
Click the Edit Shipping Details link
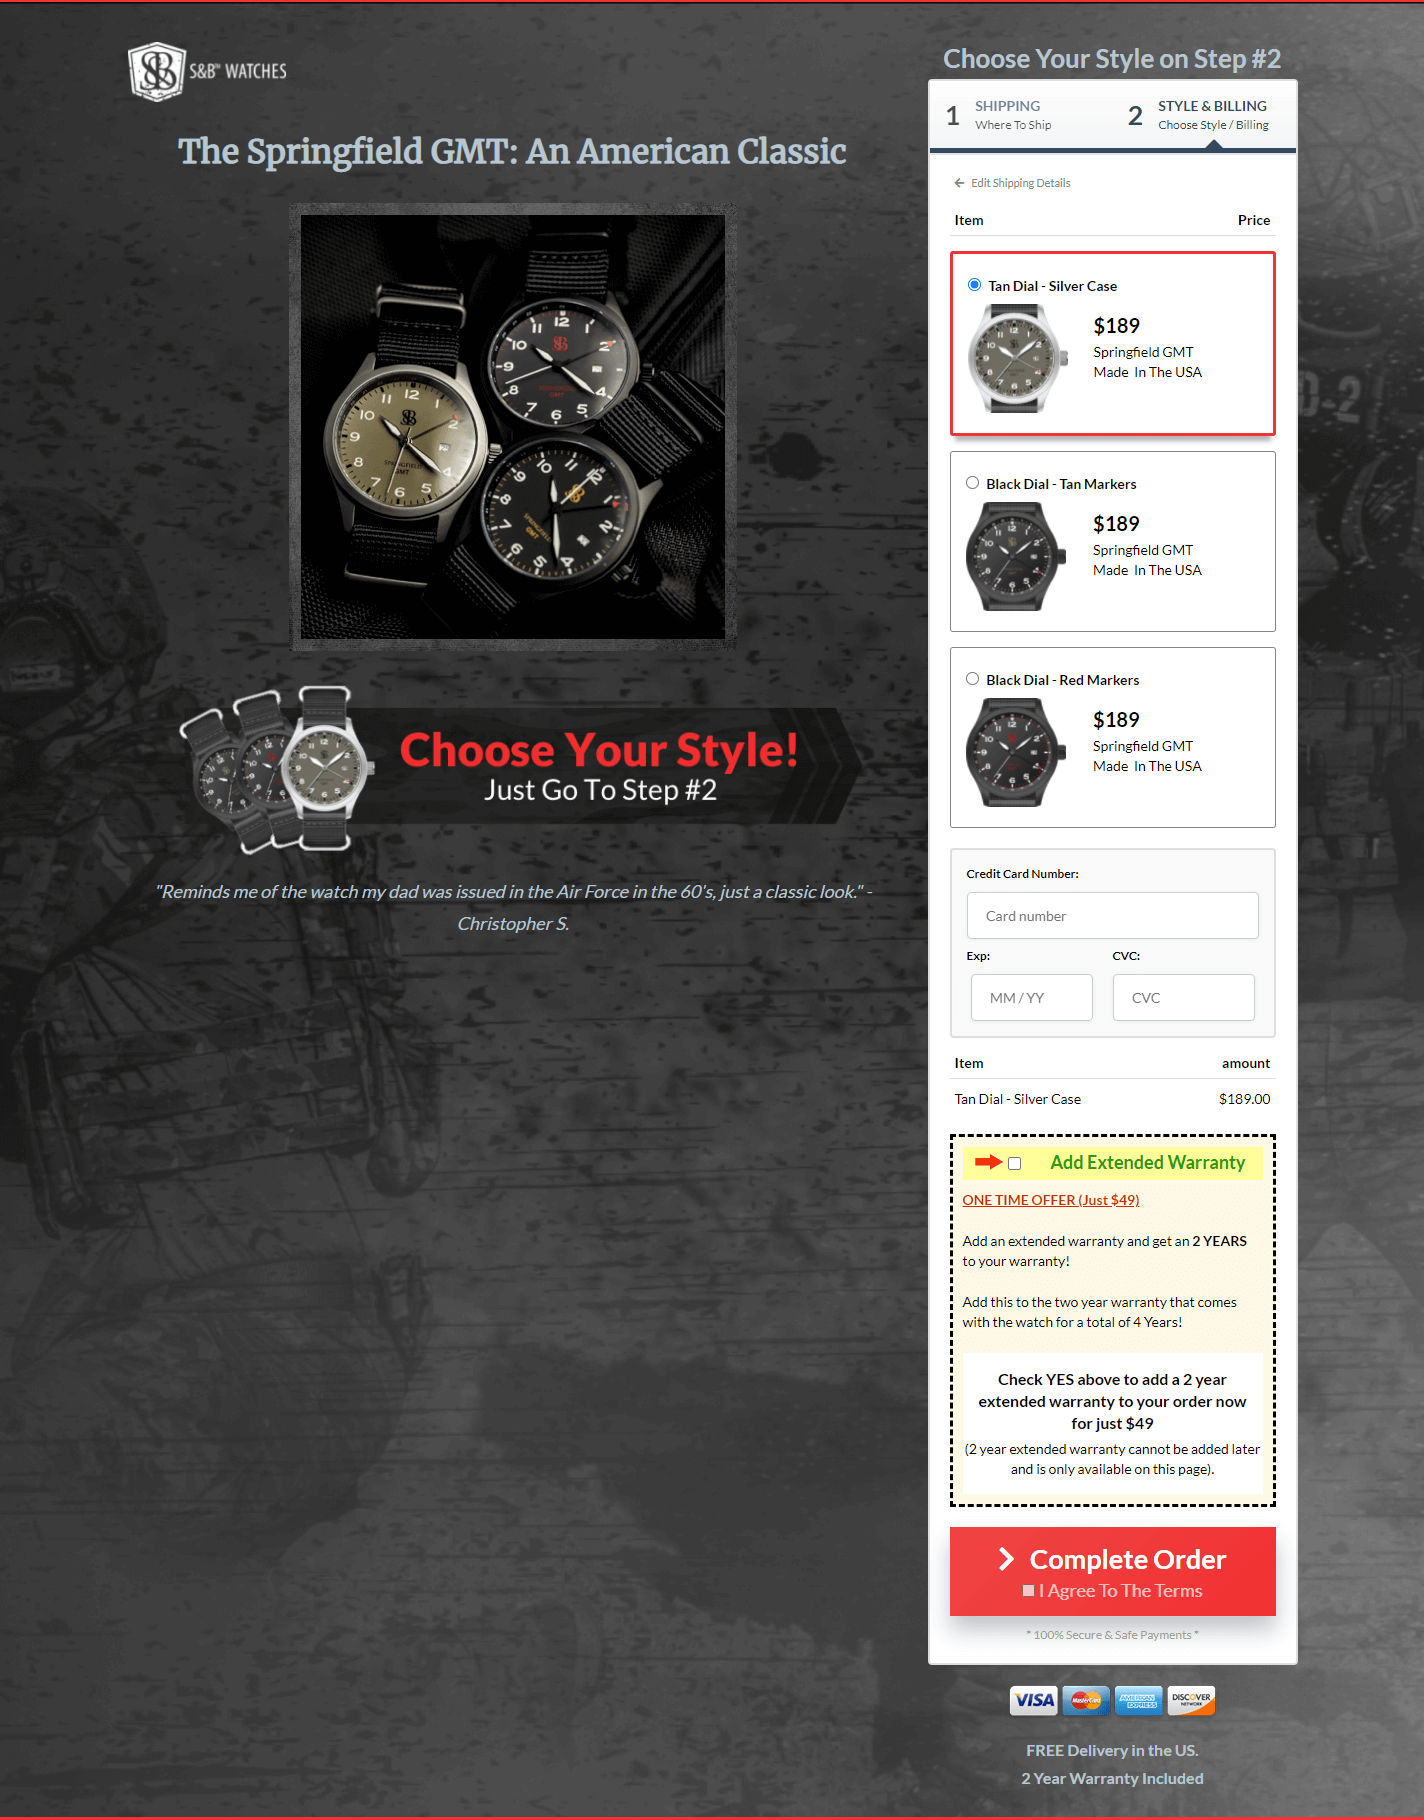point(1020,183)
